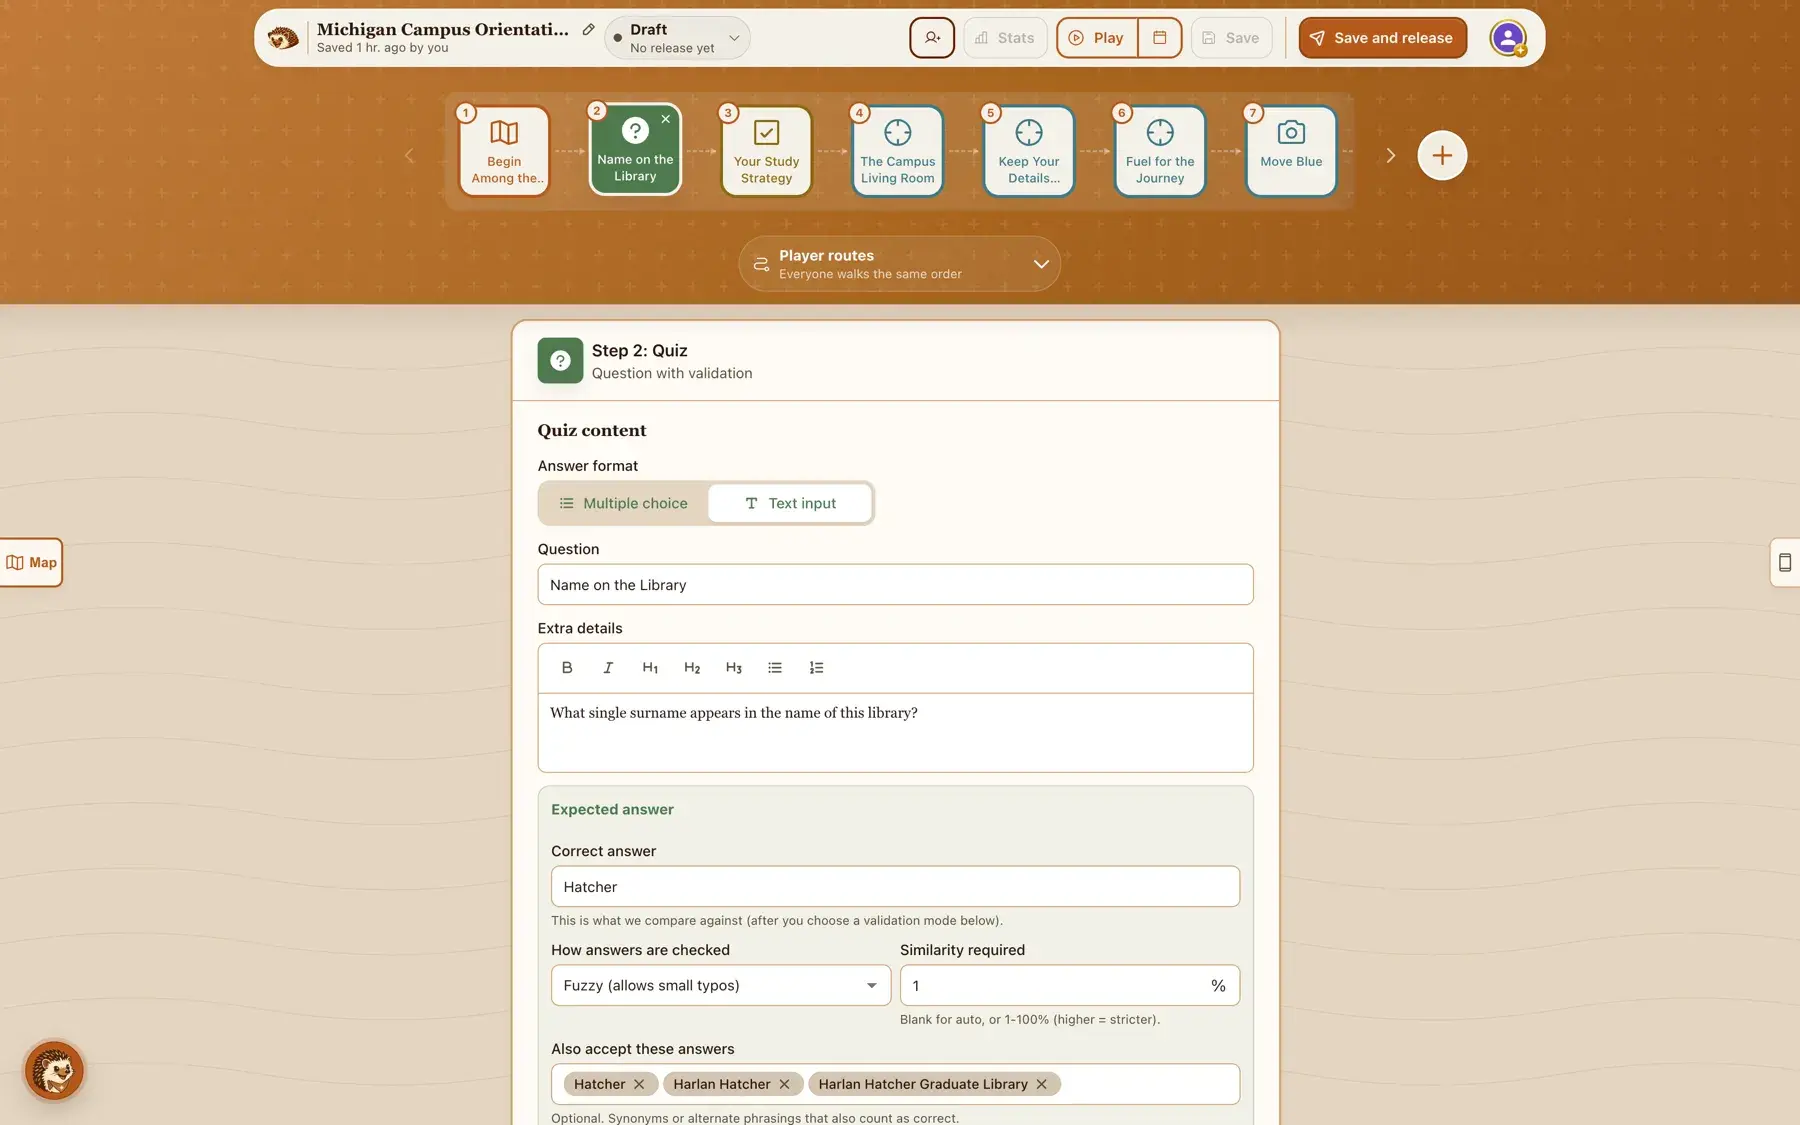The width and height of the screenshot is (1800, 1125).
Task: Apply Heading 3 style
Action: click(734, 668)
